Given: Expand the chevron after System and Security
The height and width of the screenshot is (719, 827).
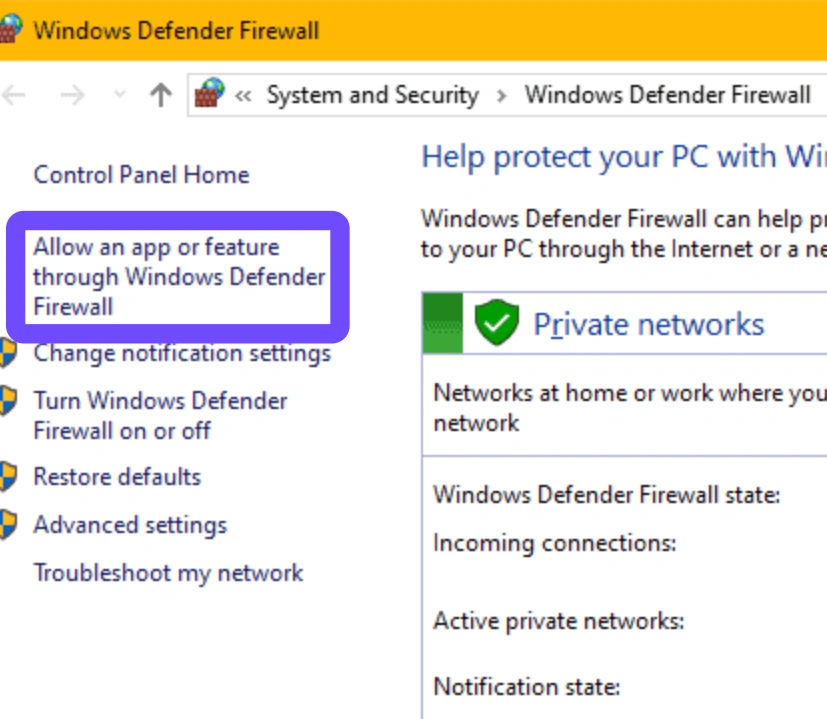Looking at the screenshot, I should coord(502,96).
